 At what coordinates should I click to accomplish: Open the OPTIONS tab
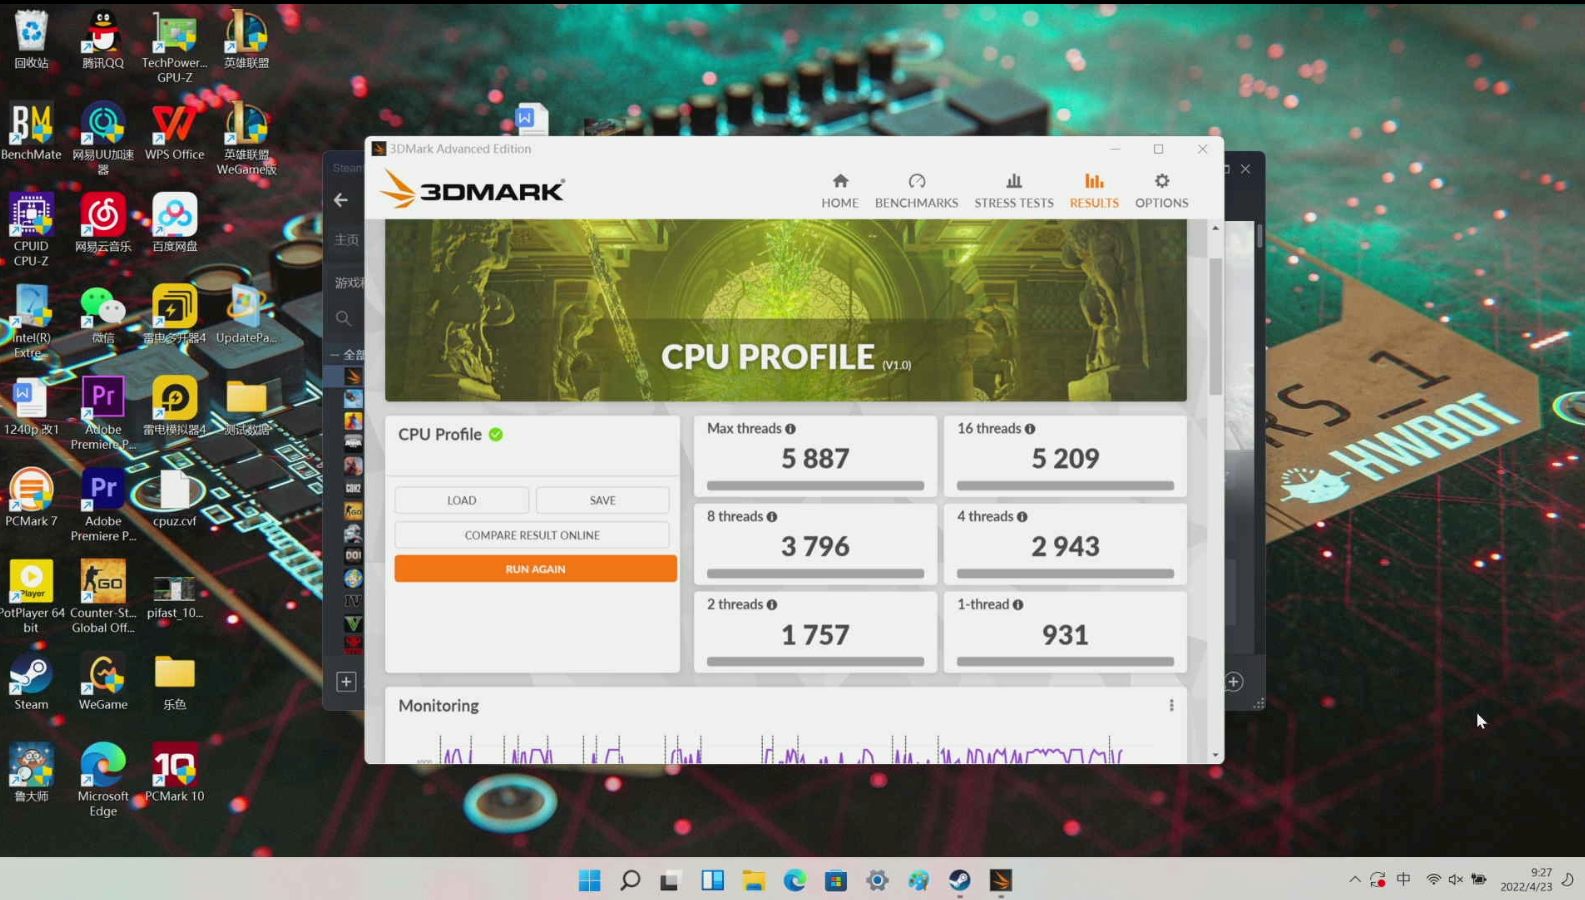point(1161,190)
